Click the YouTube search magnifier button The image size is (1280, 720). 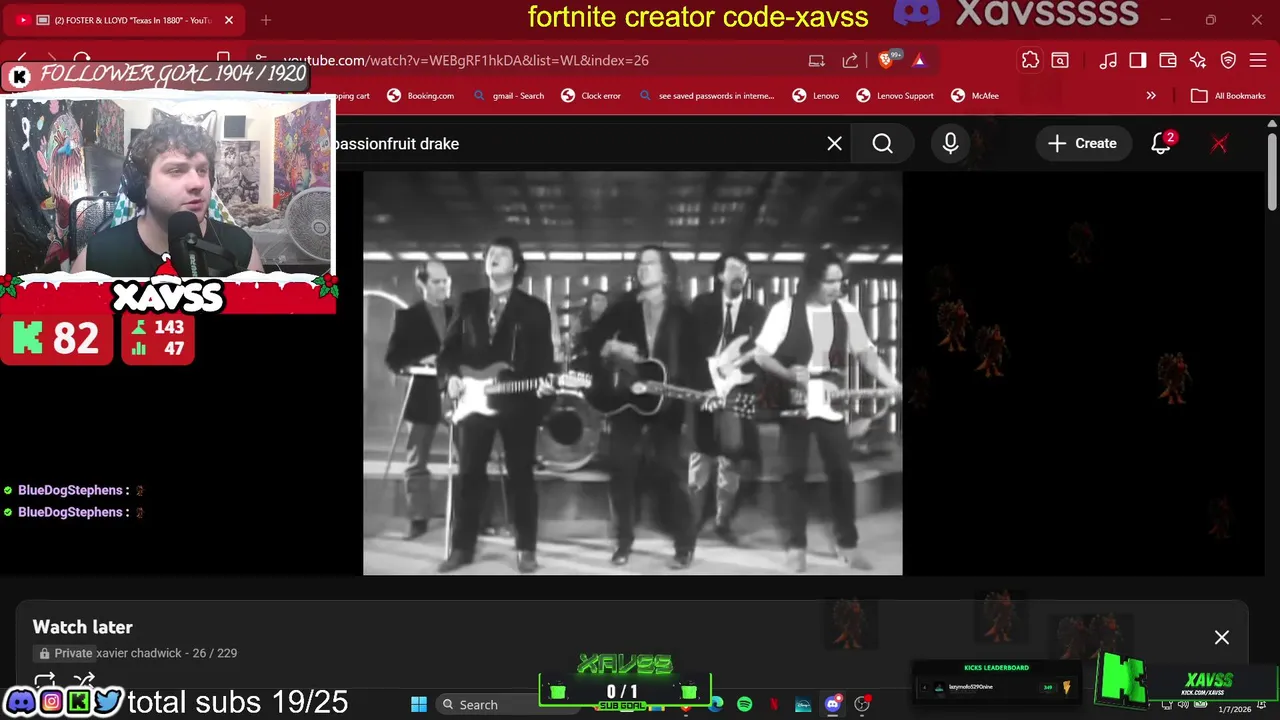tap(883, 144)
